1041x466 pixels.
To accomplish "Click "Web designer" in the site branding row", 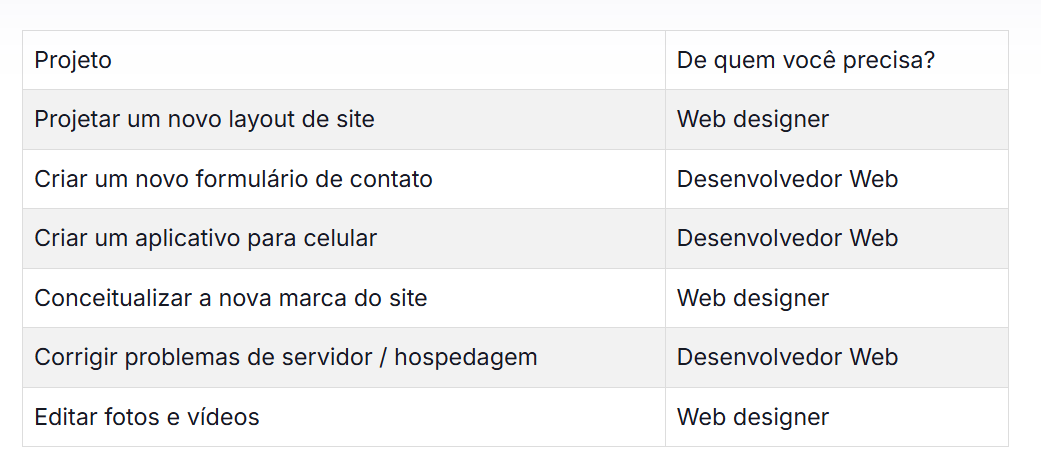I will coord(753,298).
